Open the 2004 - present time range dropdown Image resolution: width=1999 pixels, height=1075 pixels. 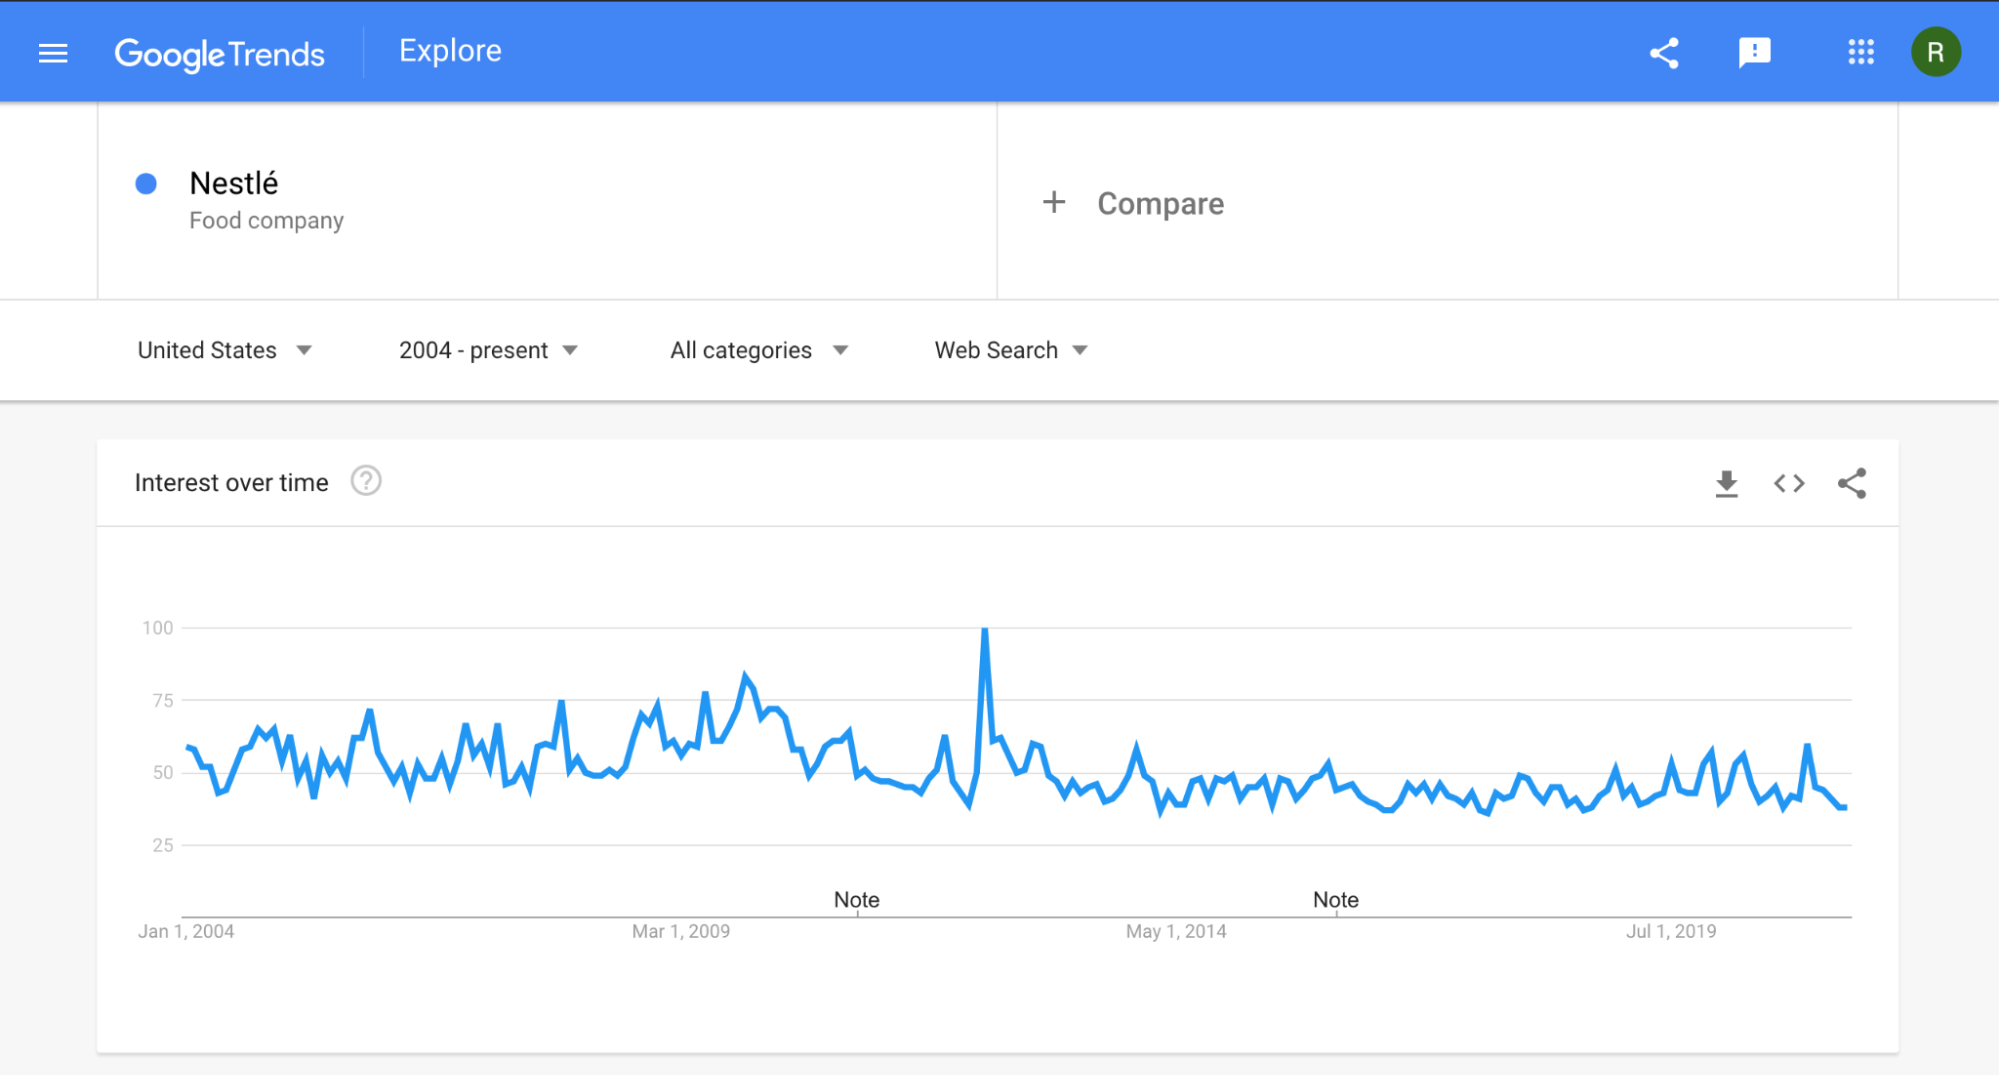[488, 350]
